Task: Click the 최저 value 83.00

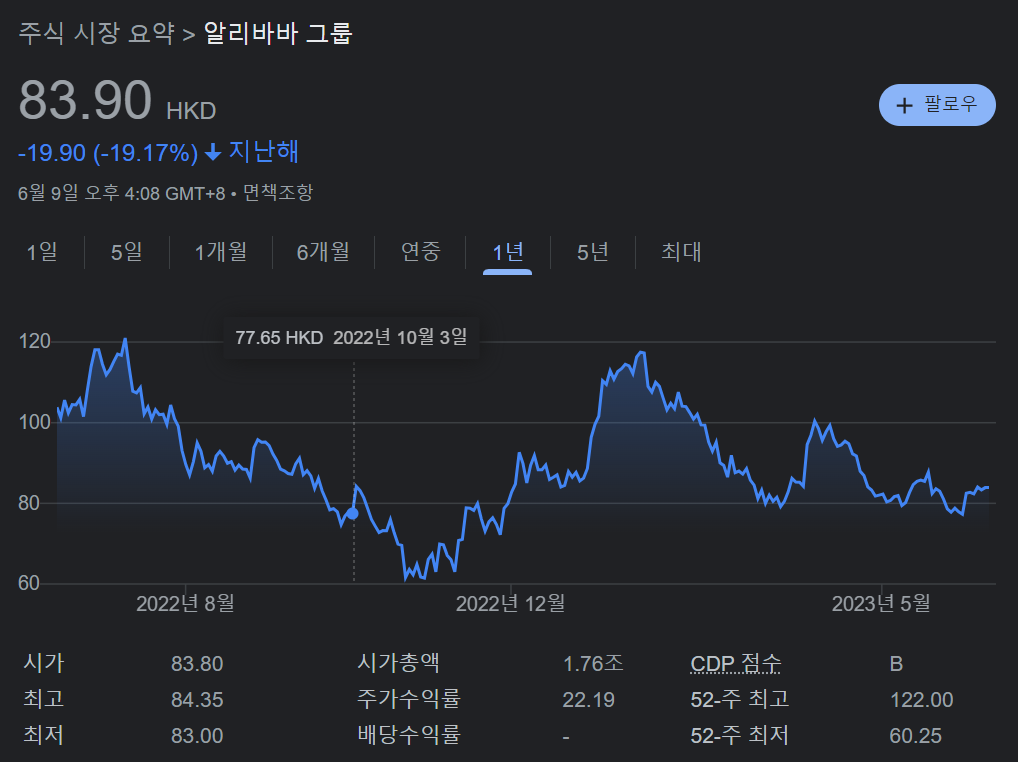Action: pyautogui.click(x=197, y=736)
